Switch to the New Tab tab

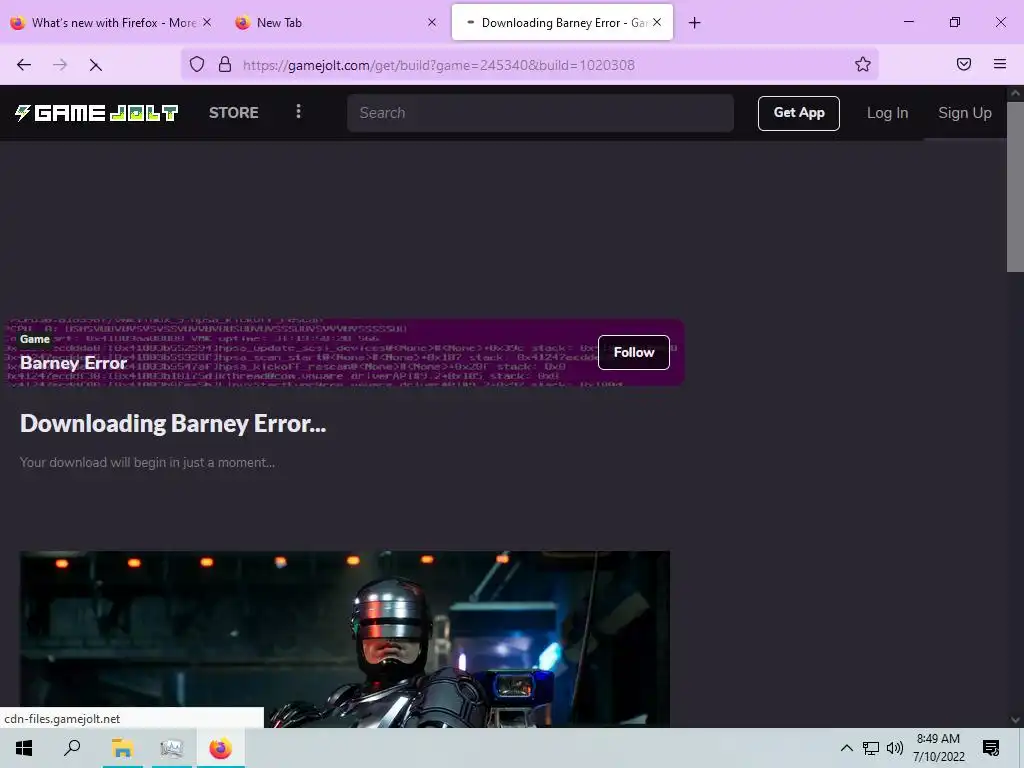click(336, 23)
